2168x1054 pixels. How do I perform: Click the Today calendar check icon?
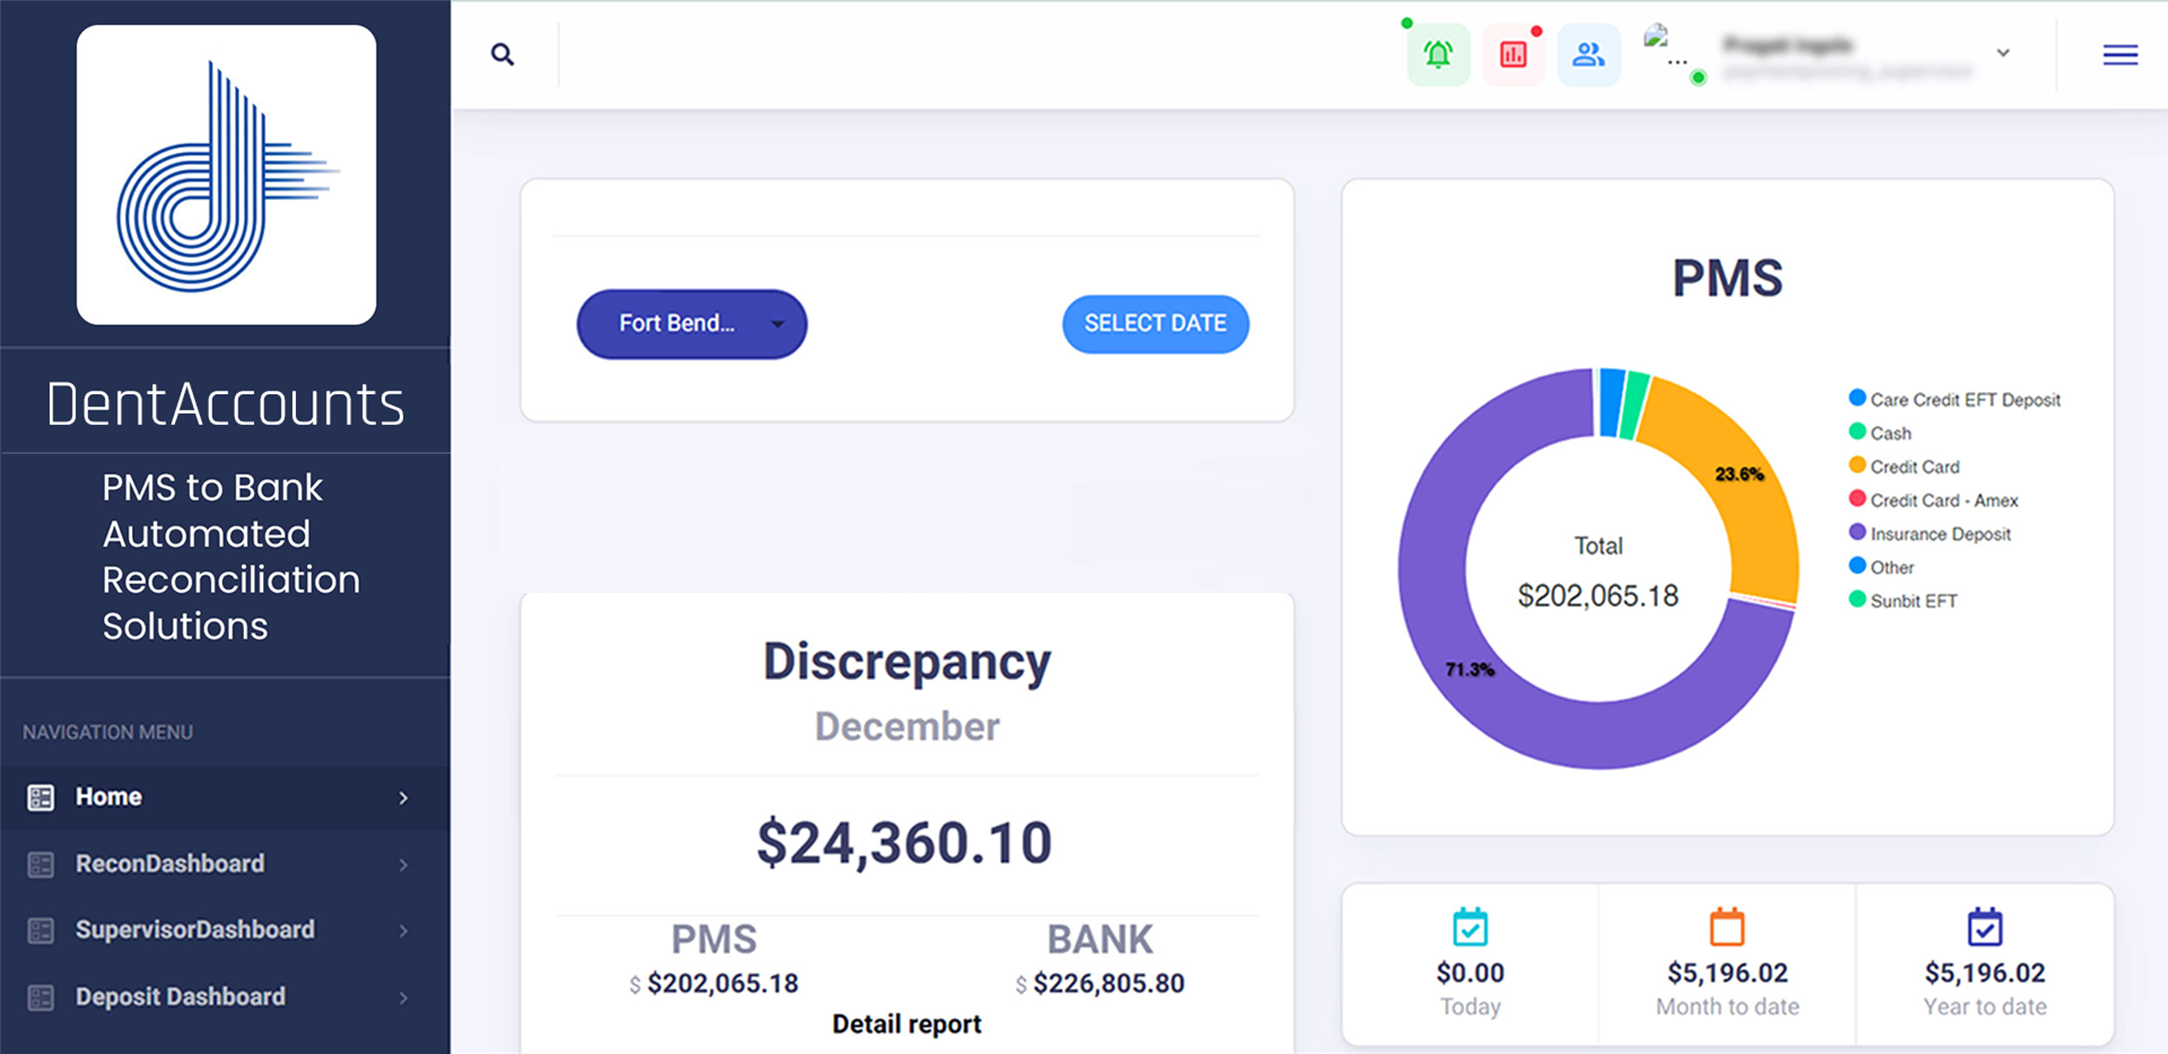tap(1470, 927)
